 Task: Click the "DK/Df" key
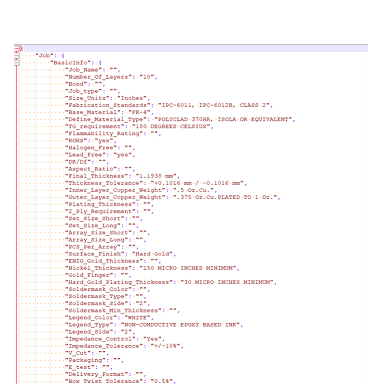[78, 162]
